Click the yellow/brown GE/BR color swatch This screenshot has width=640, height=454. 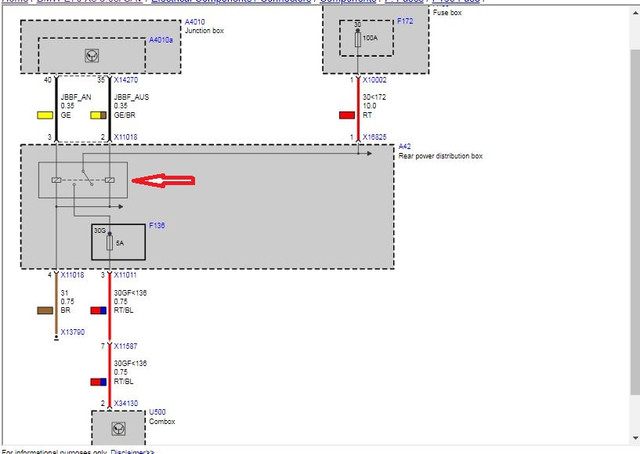98,115
